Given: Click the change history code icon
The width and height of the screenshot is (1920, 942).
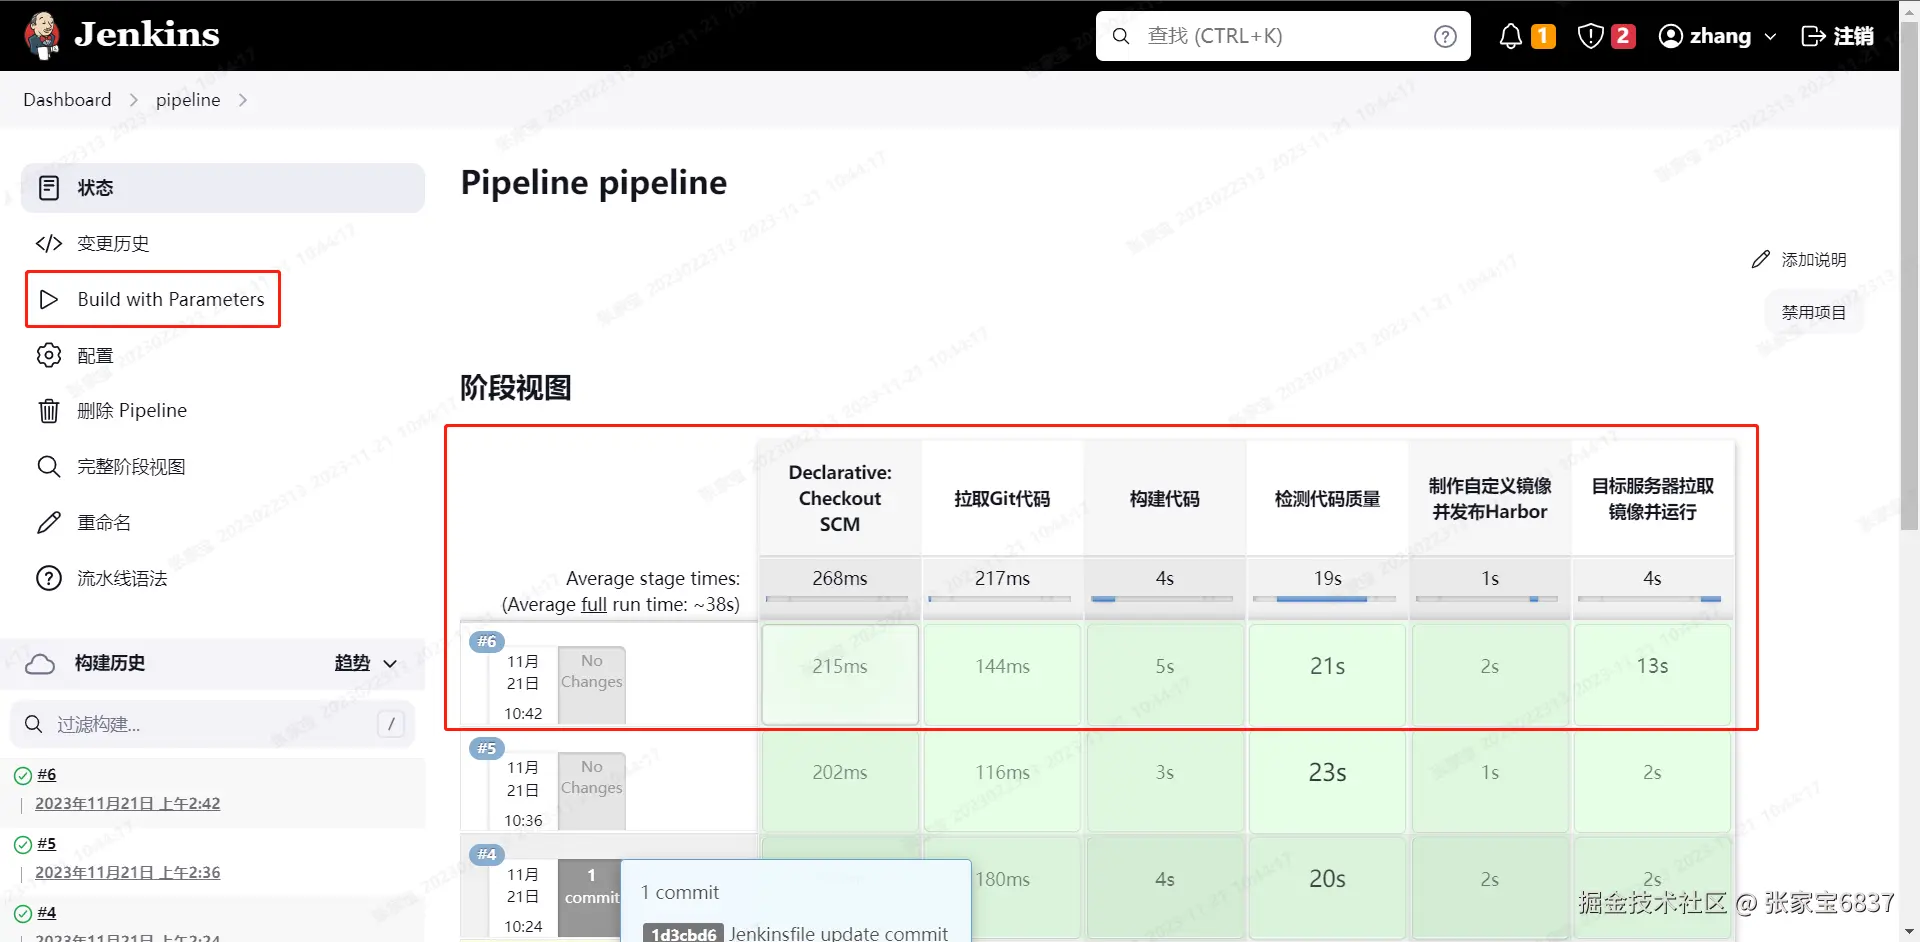Looking at the screenshot, I should pyautogui.click(x=49, y=243).
